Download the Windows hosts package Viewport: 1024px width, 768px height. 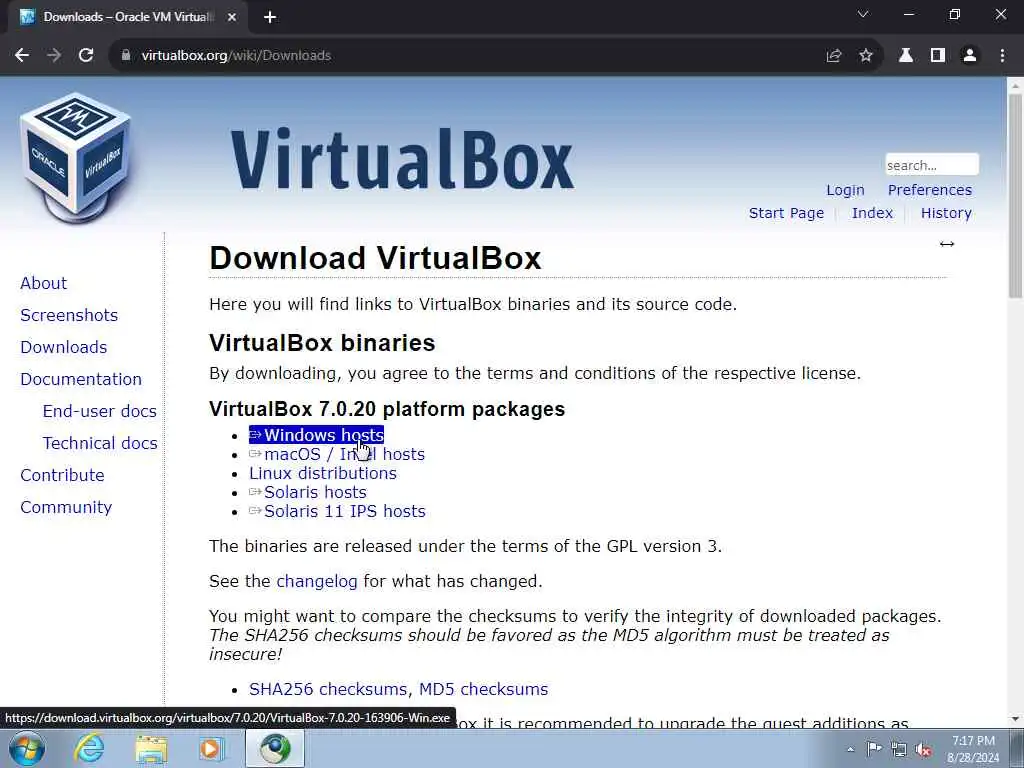click(x=316, y=435)
